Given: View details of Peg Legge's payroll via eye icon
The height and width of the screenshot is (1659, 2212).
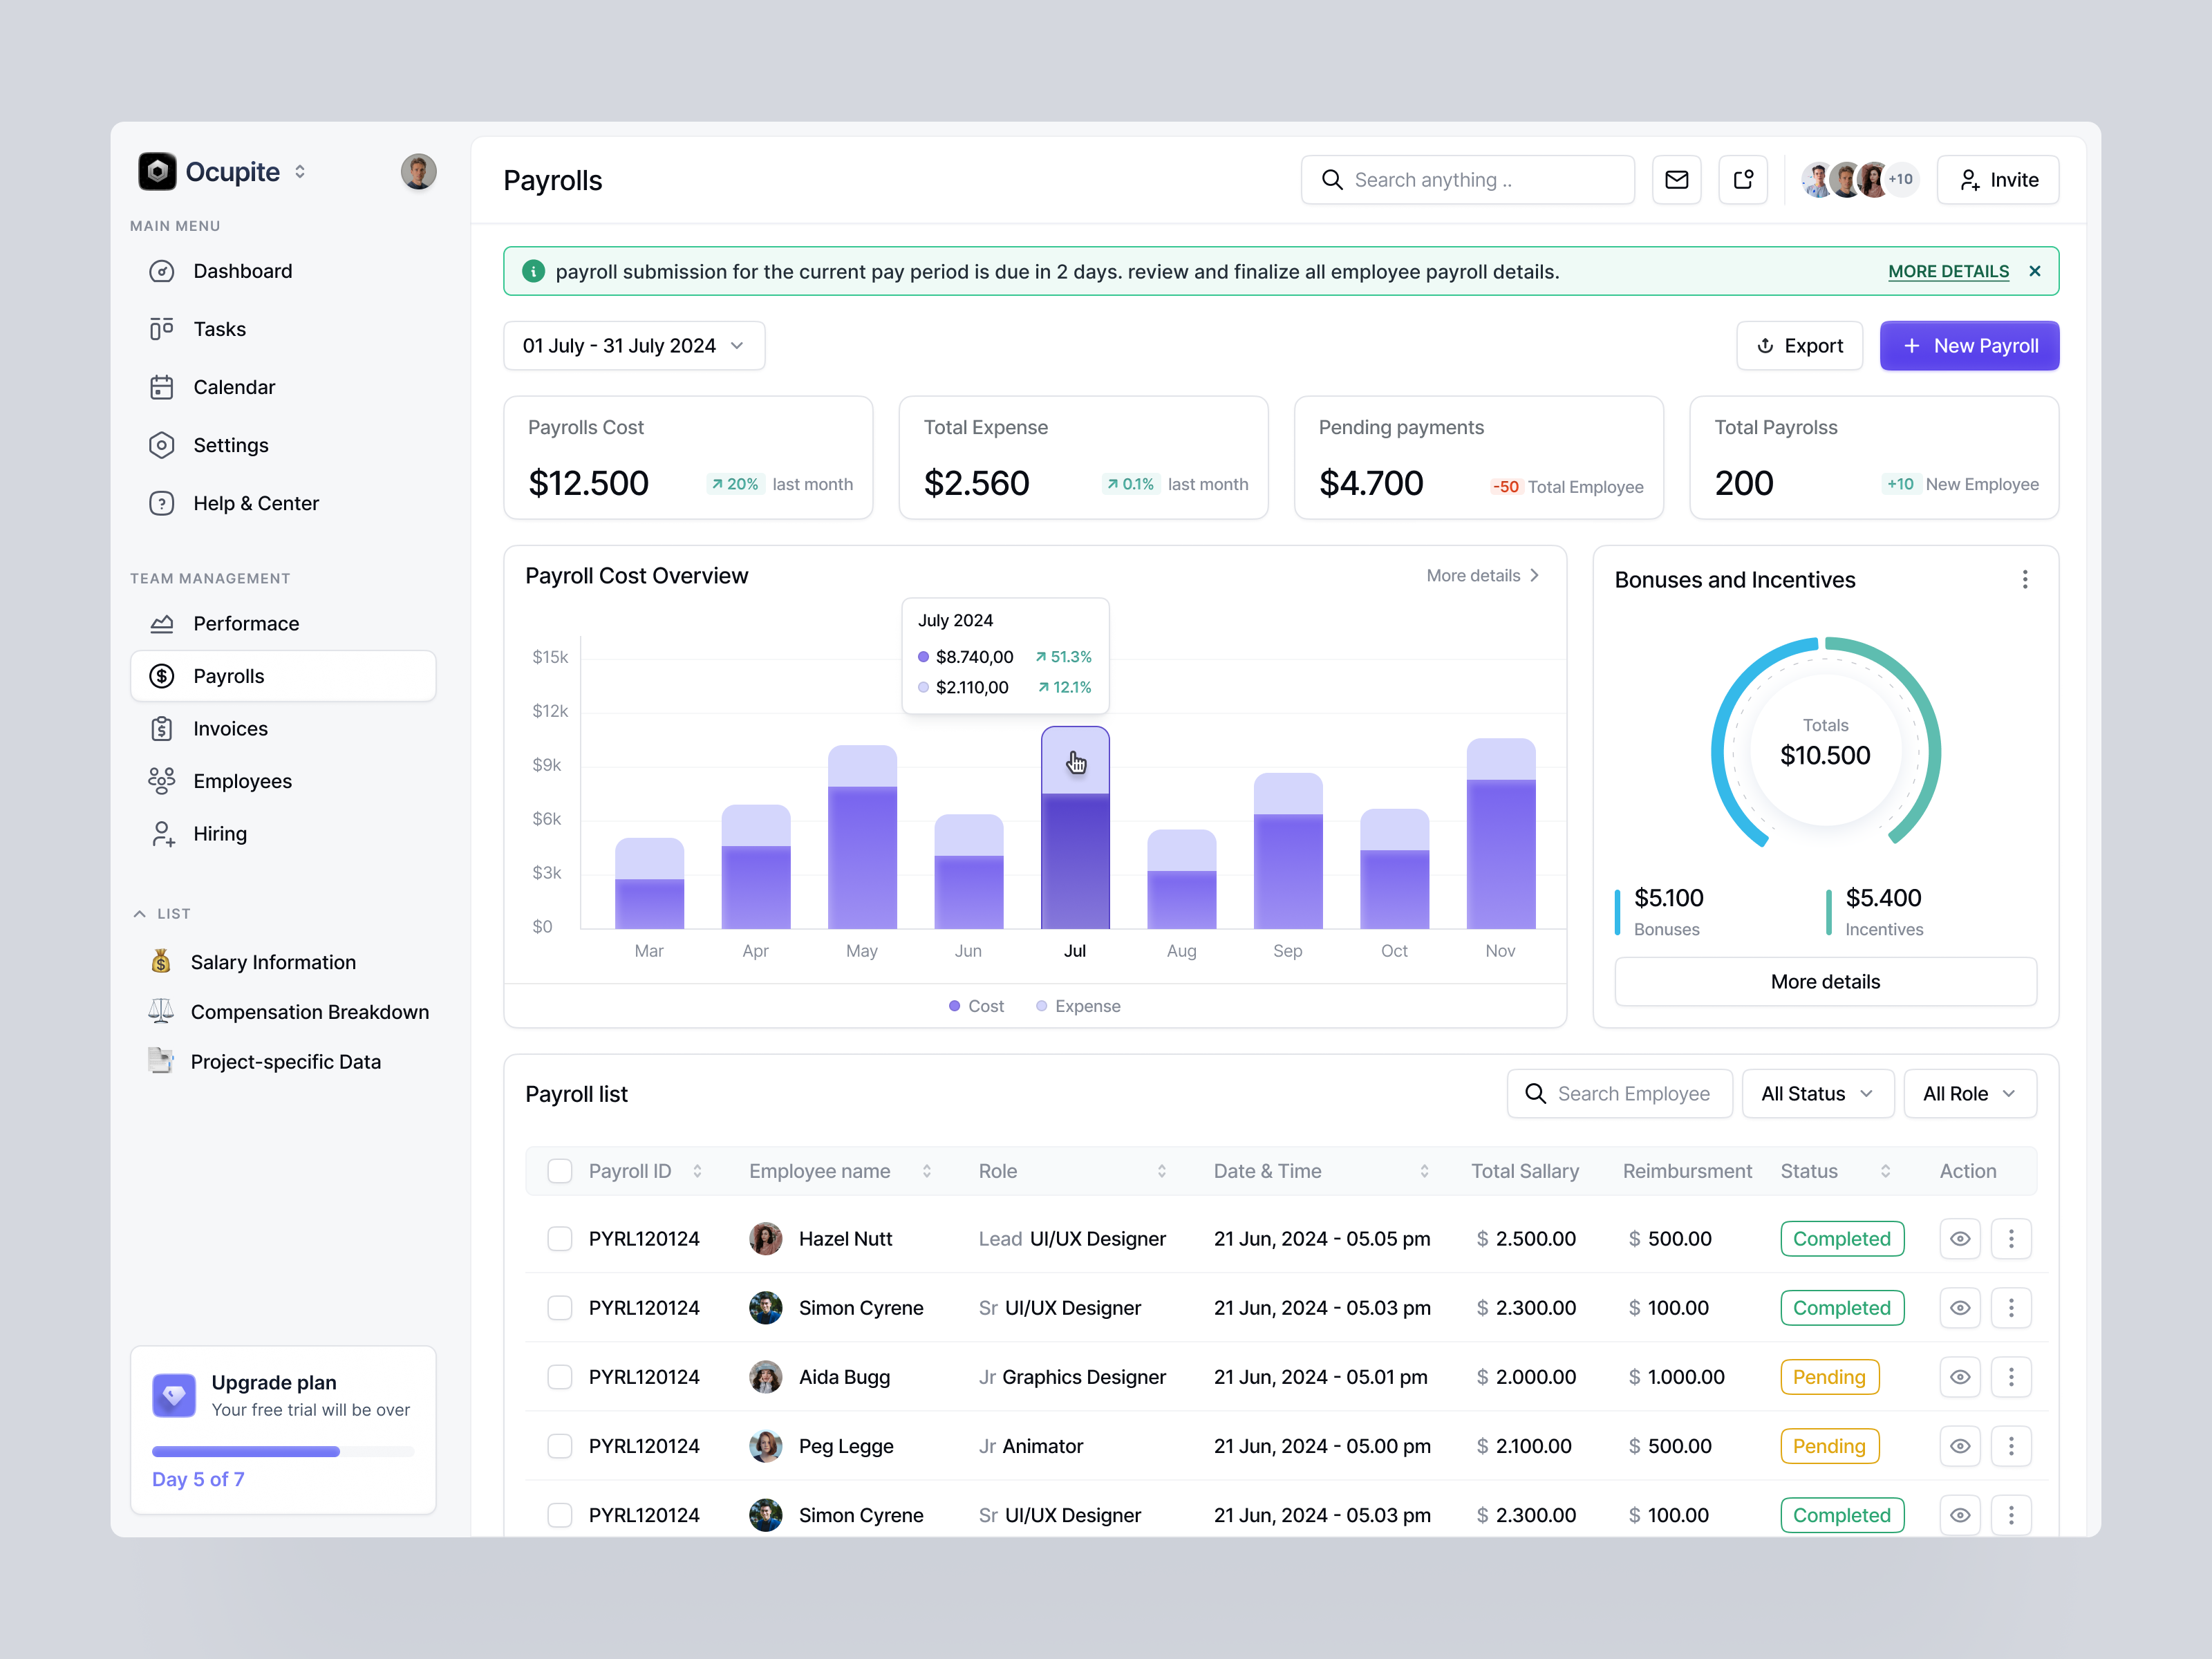Looking at the screenshot, I should 1960,1446.
